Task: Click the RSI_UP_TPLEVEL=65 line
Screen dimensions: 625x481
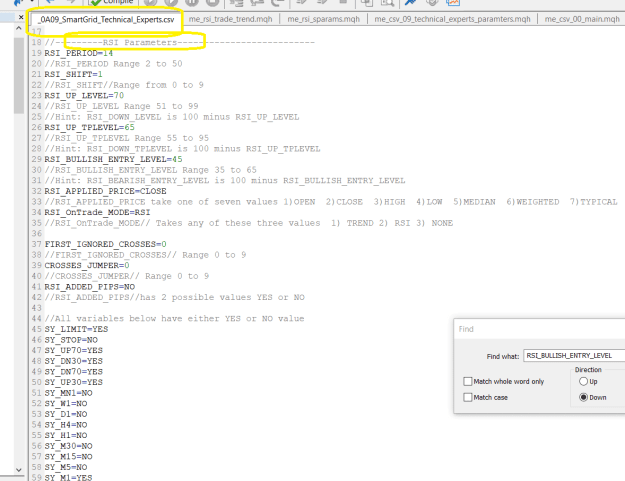Action: tap(89, 128)
